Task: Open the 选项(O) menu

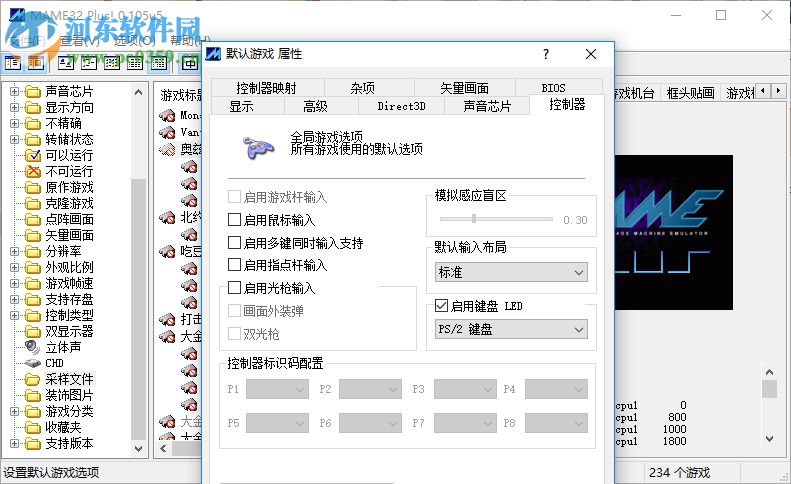Action: (x=134, y=41)
